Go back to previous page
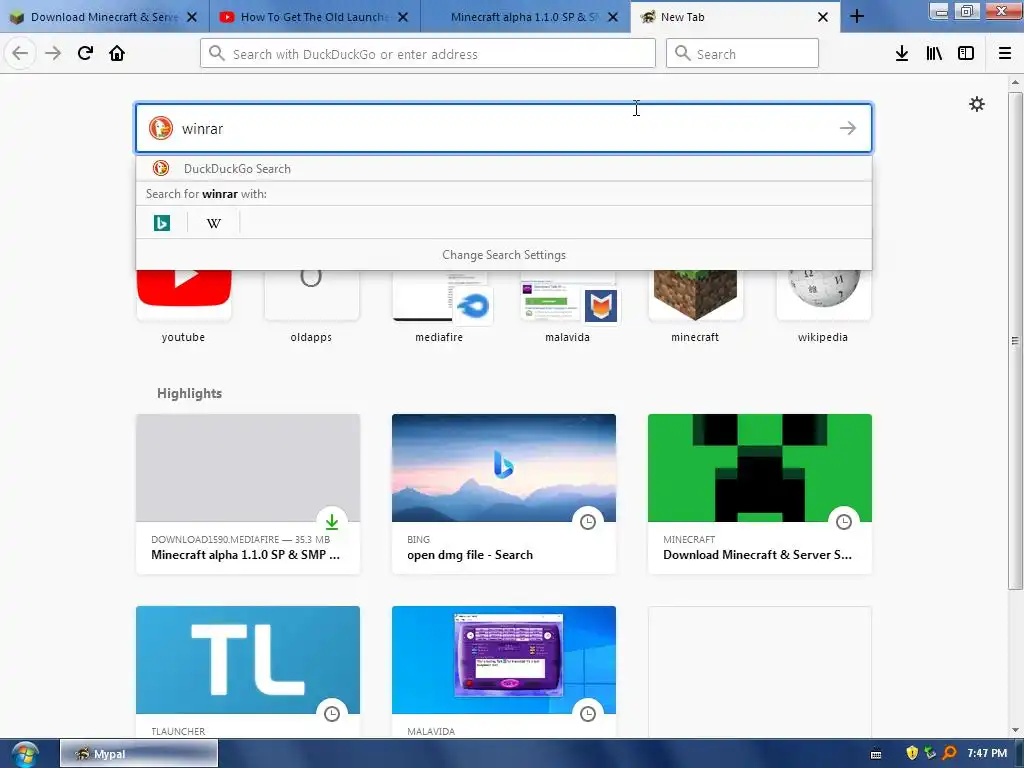 pyautogui.click(x=20, y=53)
